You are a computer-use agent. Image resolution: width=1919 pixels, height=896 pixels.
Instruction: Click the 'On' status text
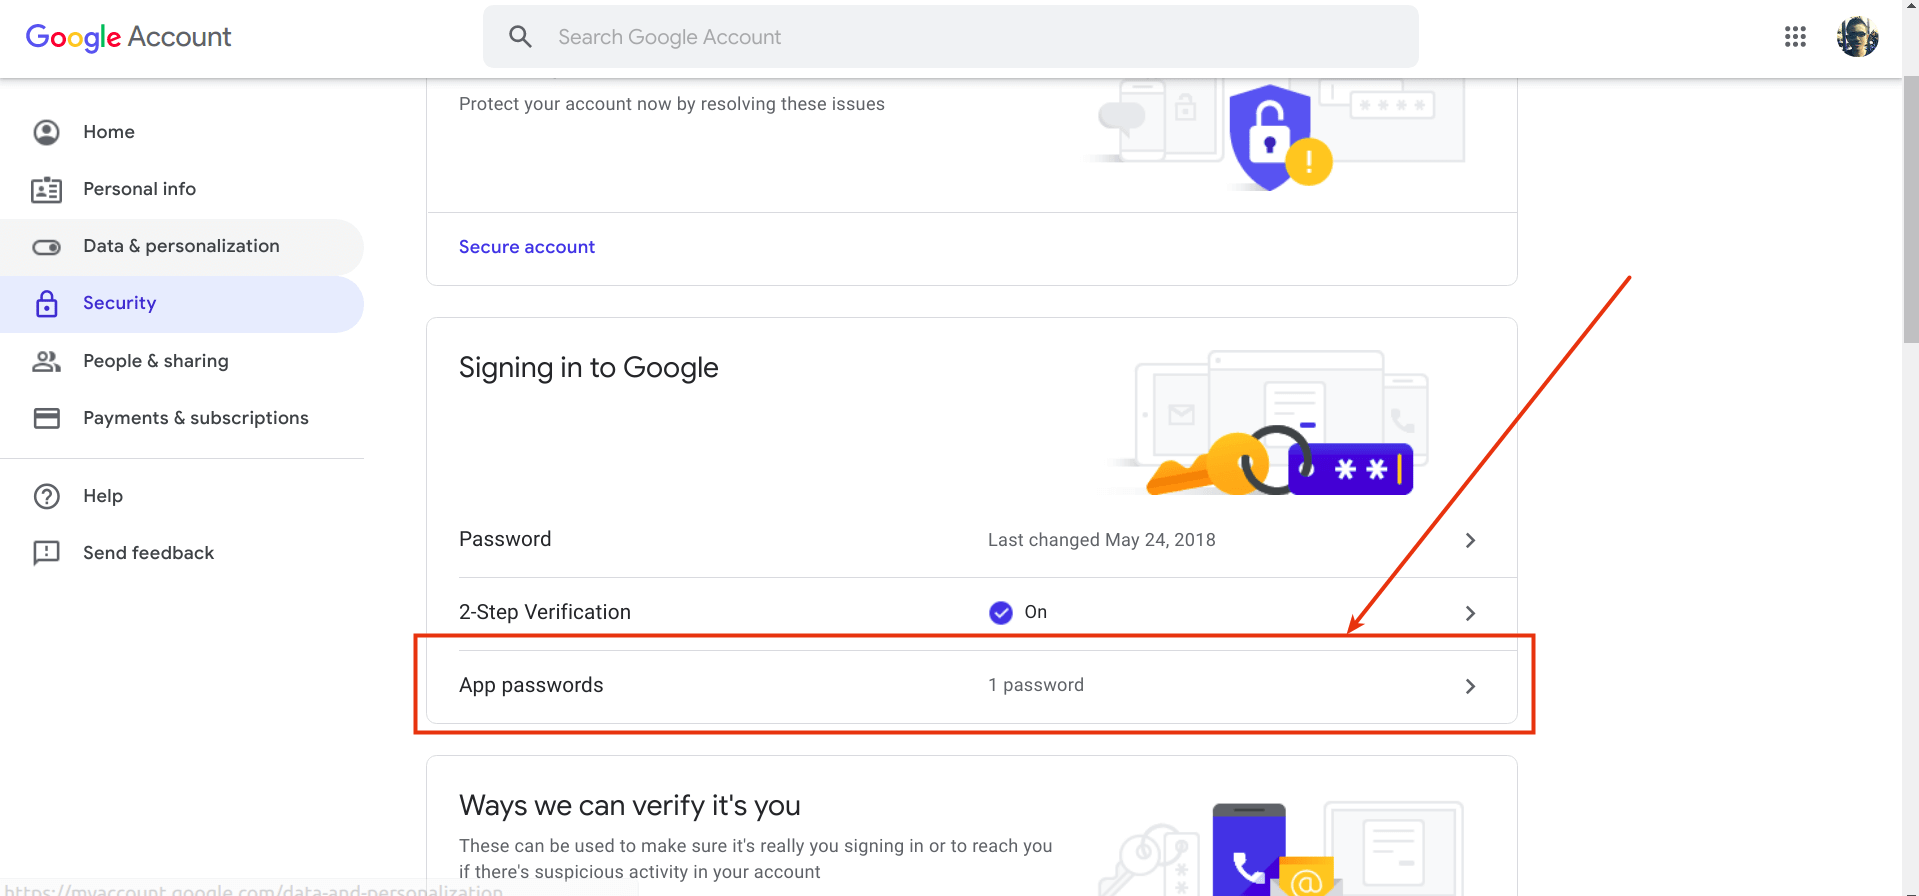pyautogui.click(x=1036, y=612)
